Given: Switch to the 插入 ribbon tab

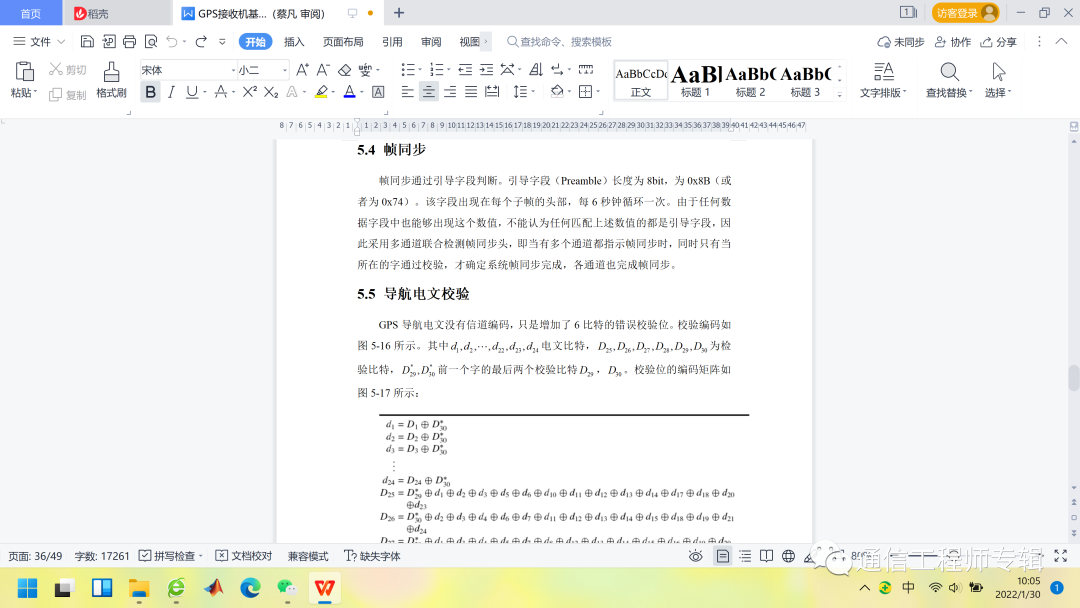Looking at the screenshot, I should pyautogui.click(x=294, y=42).
